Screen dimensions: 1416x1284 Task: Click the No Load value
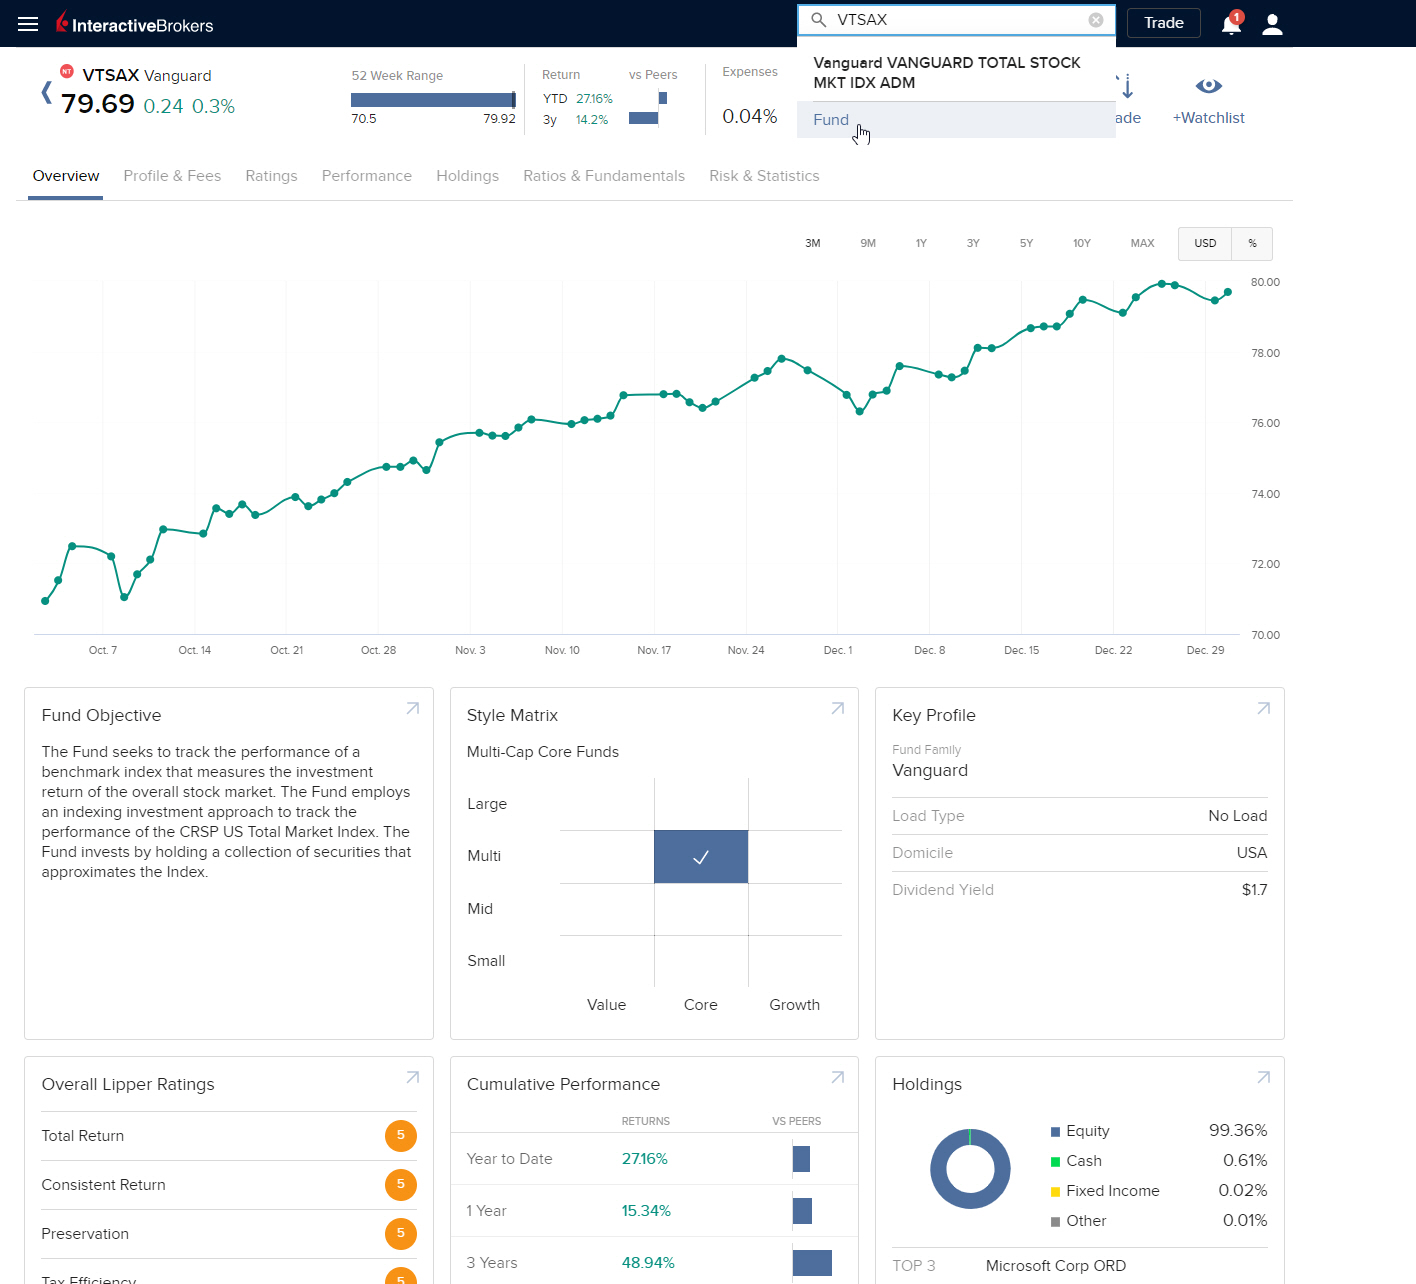1237,816
